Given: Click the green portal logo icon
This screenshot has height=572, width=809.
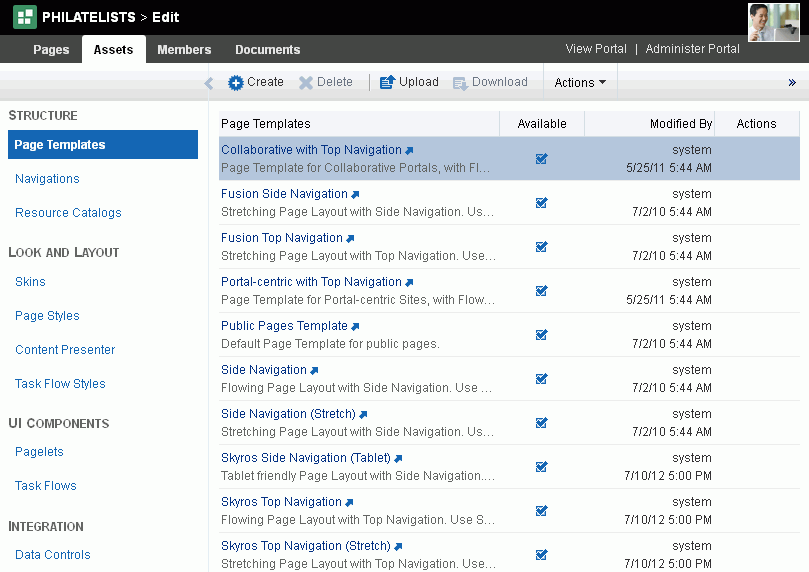Looking at the screenshot, I should click(x=24, y=17).
